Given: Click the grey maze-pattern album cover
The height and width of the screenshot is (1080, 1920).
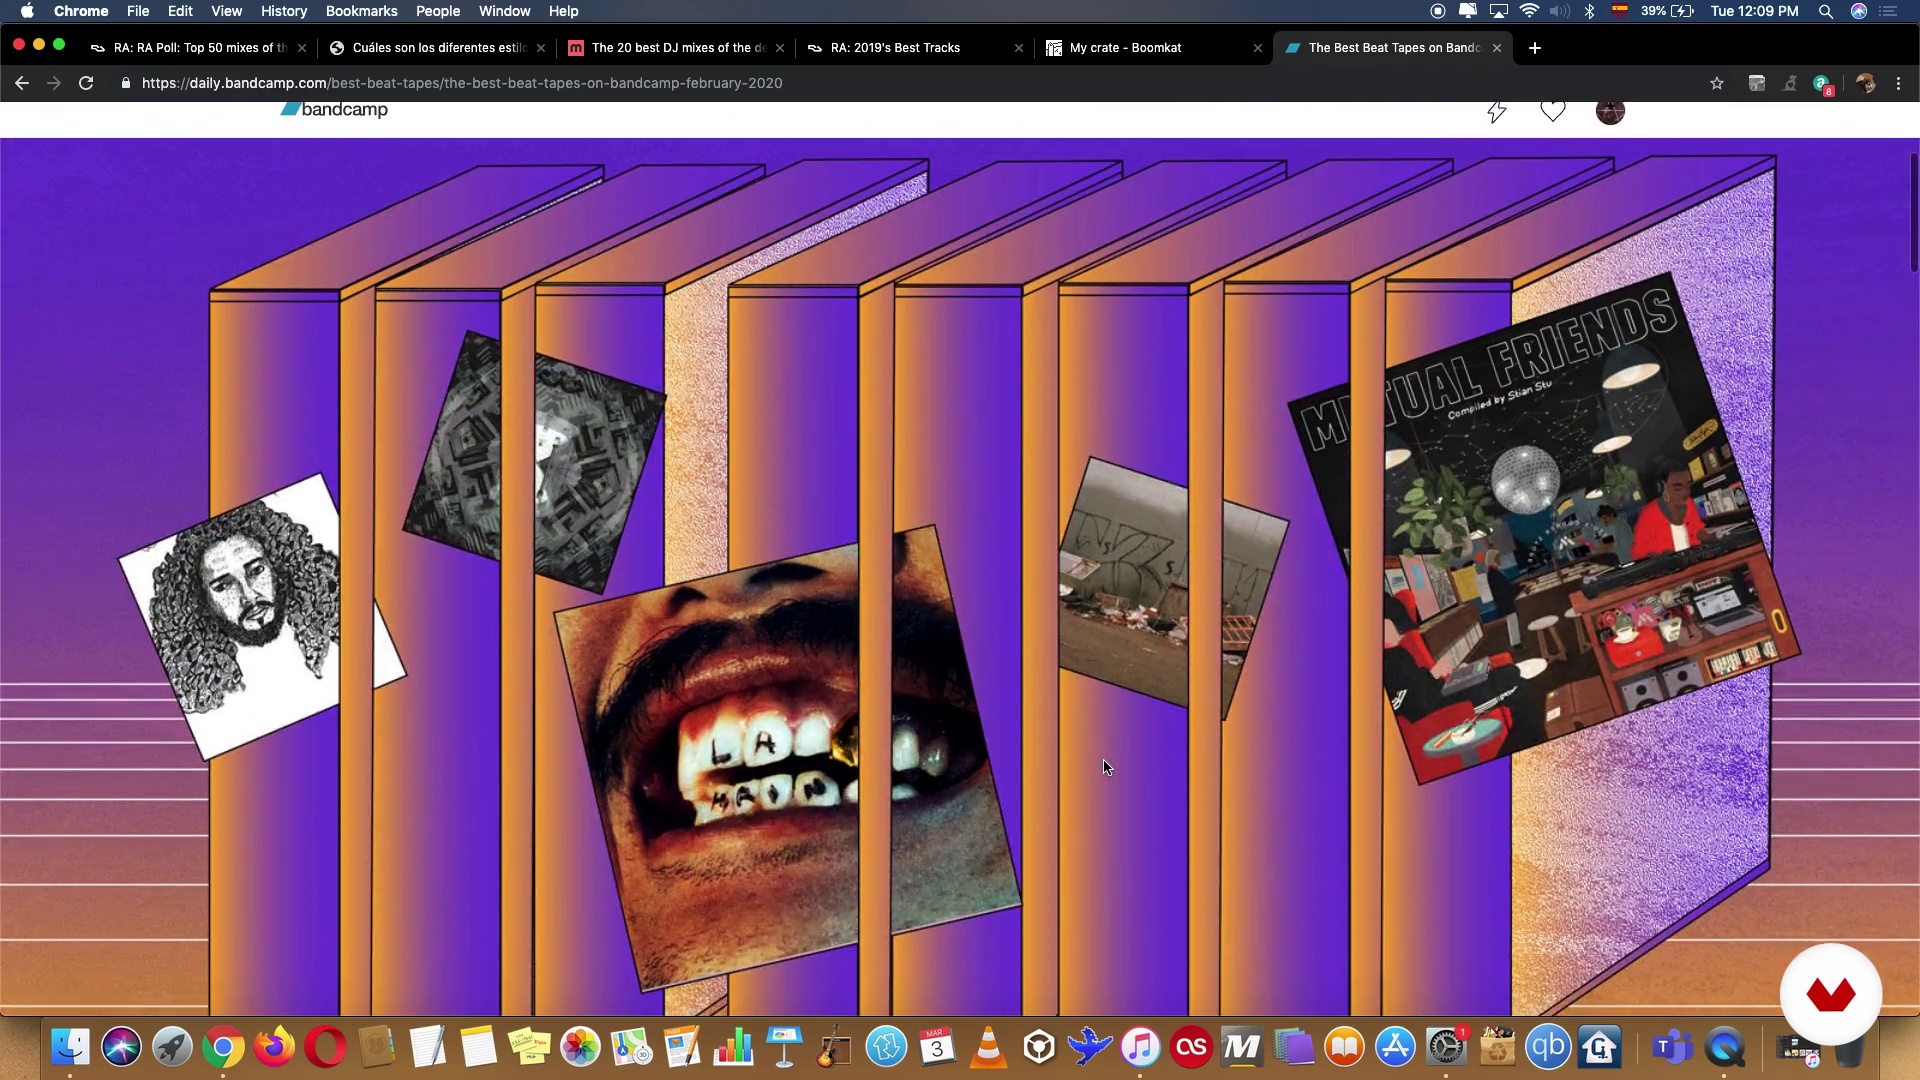Looking at the screenshot, I should [534, 462].
